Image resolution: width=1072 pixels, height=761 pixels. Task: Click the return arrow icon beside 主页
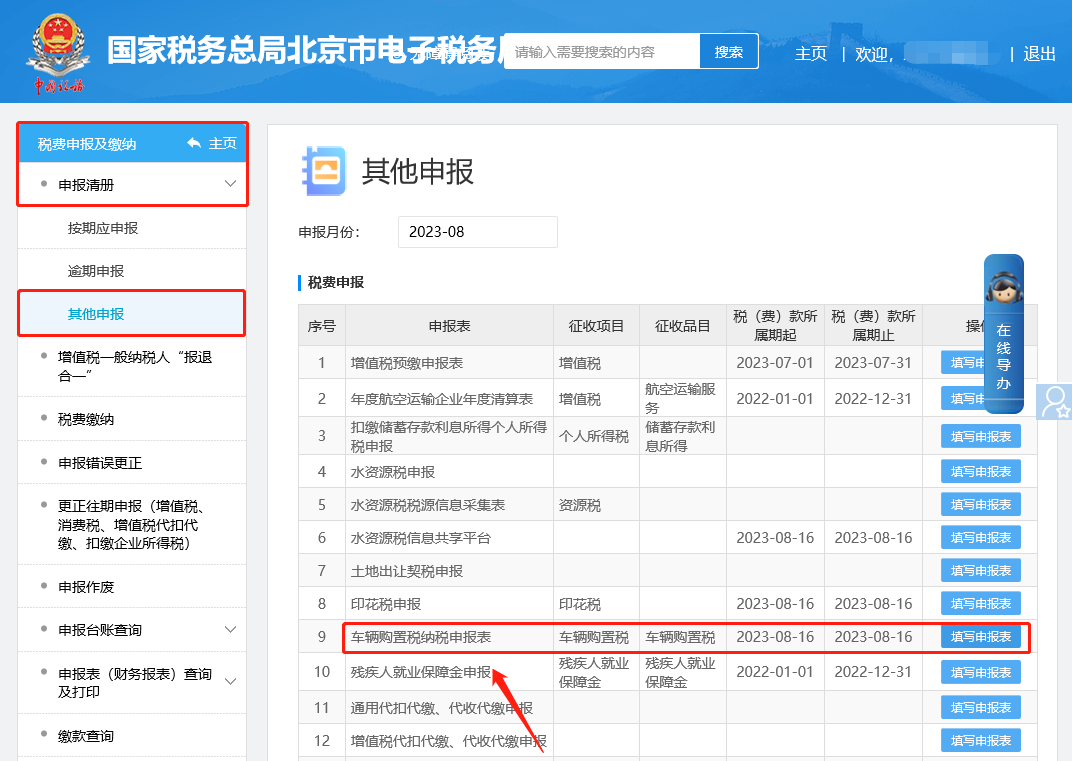pyautogui.click(x=194, y=143)
